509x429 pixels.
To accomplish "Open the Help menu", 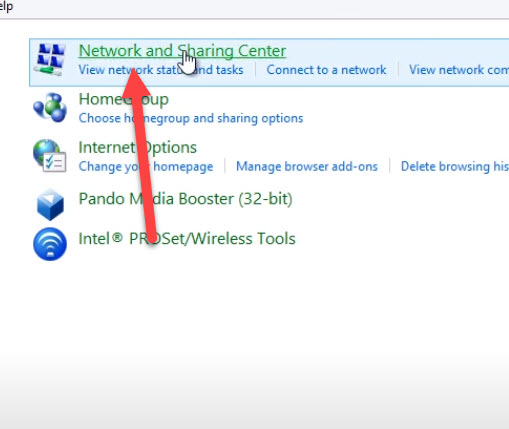I will tap(5, 6).
